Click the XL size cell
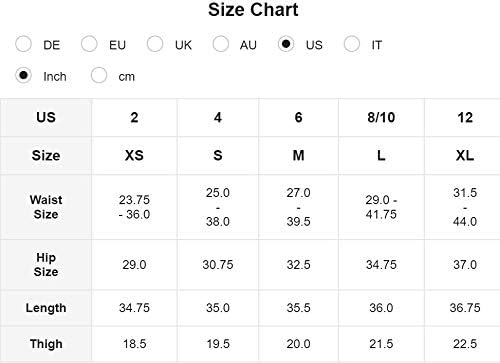 (x=465, y=155)
